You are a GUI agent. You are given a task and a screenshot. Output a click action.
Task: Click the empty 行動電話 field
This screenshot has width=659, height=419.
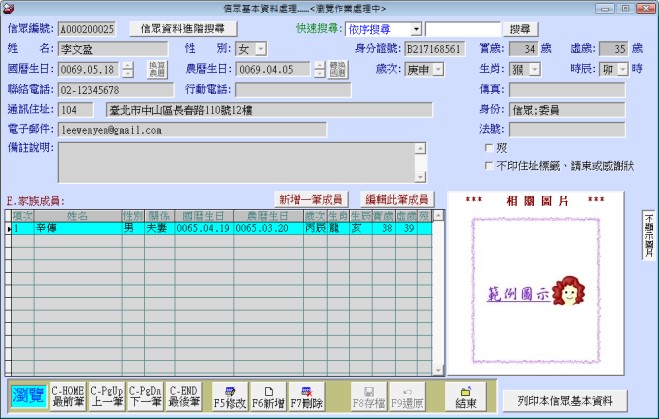[x=293, y=90]
